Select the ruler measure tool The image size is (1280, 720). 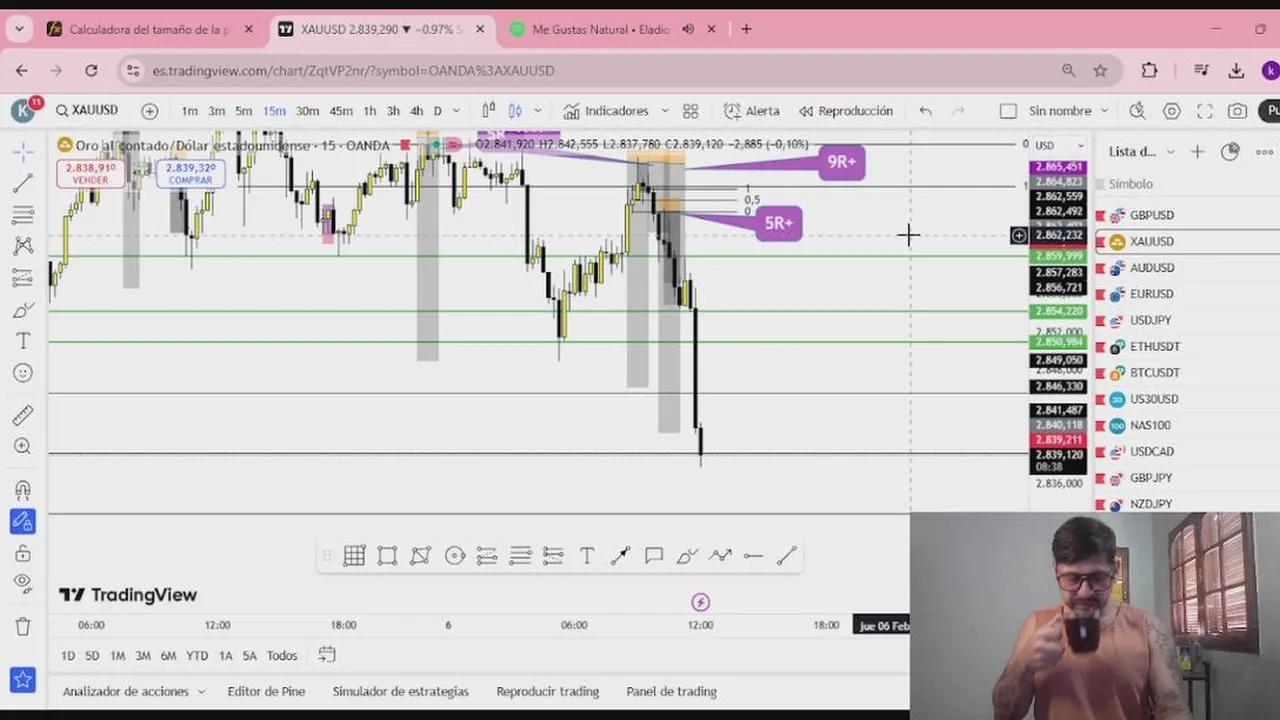tap(23, 414)
